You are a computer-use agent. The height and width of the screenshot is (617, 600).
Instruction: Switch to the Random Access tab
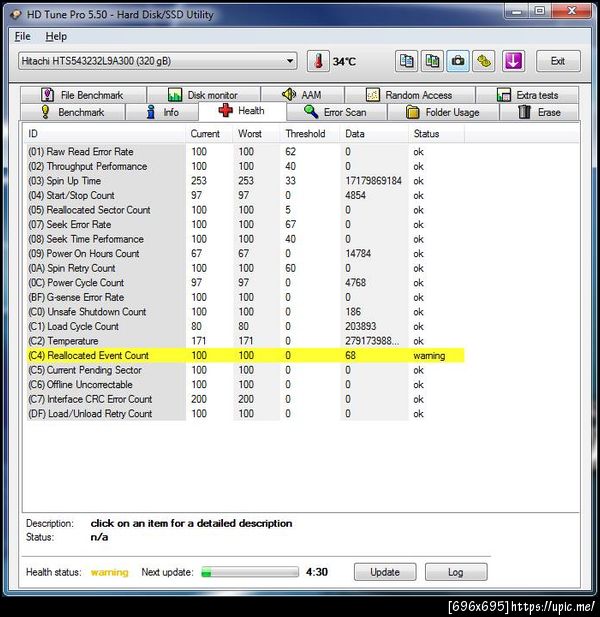click(410, 95)
